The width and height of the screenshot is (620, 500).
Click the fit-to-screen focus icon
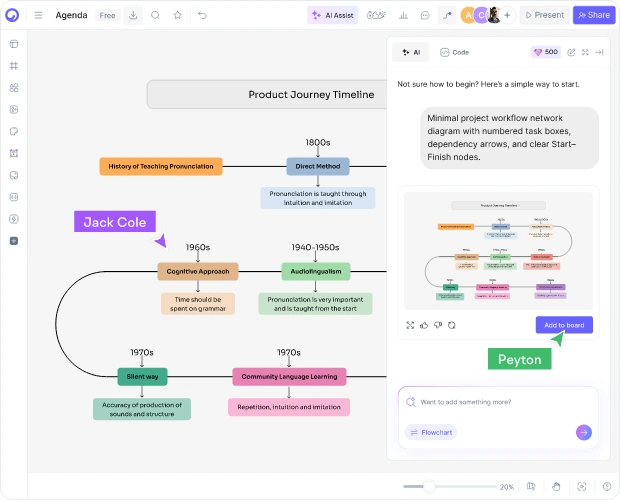[582, 487]
